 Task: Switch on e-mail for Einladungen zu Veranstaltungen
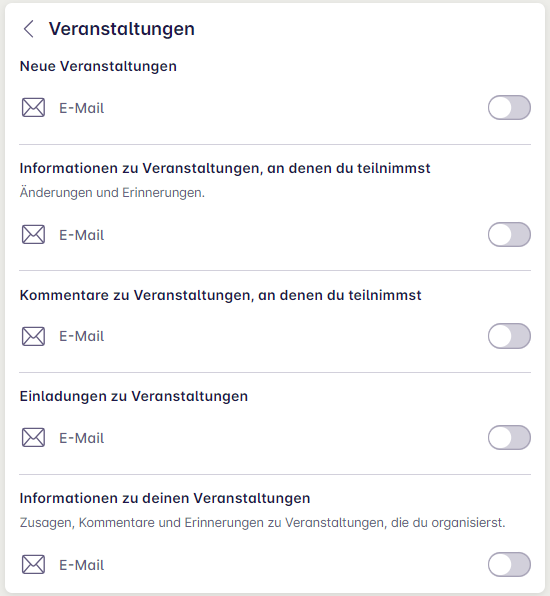pyautogui.click(x=509, y=437)
